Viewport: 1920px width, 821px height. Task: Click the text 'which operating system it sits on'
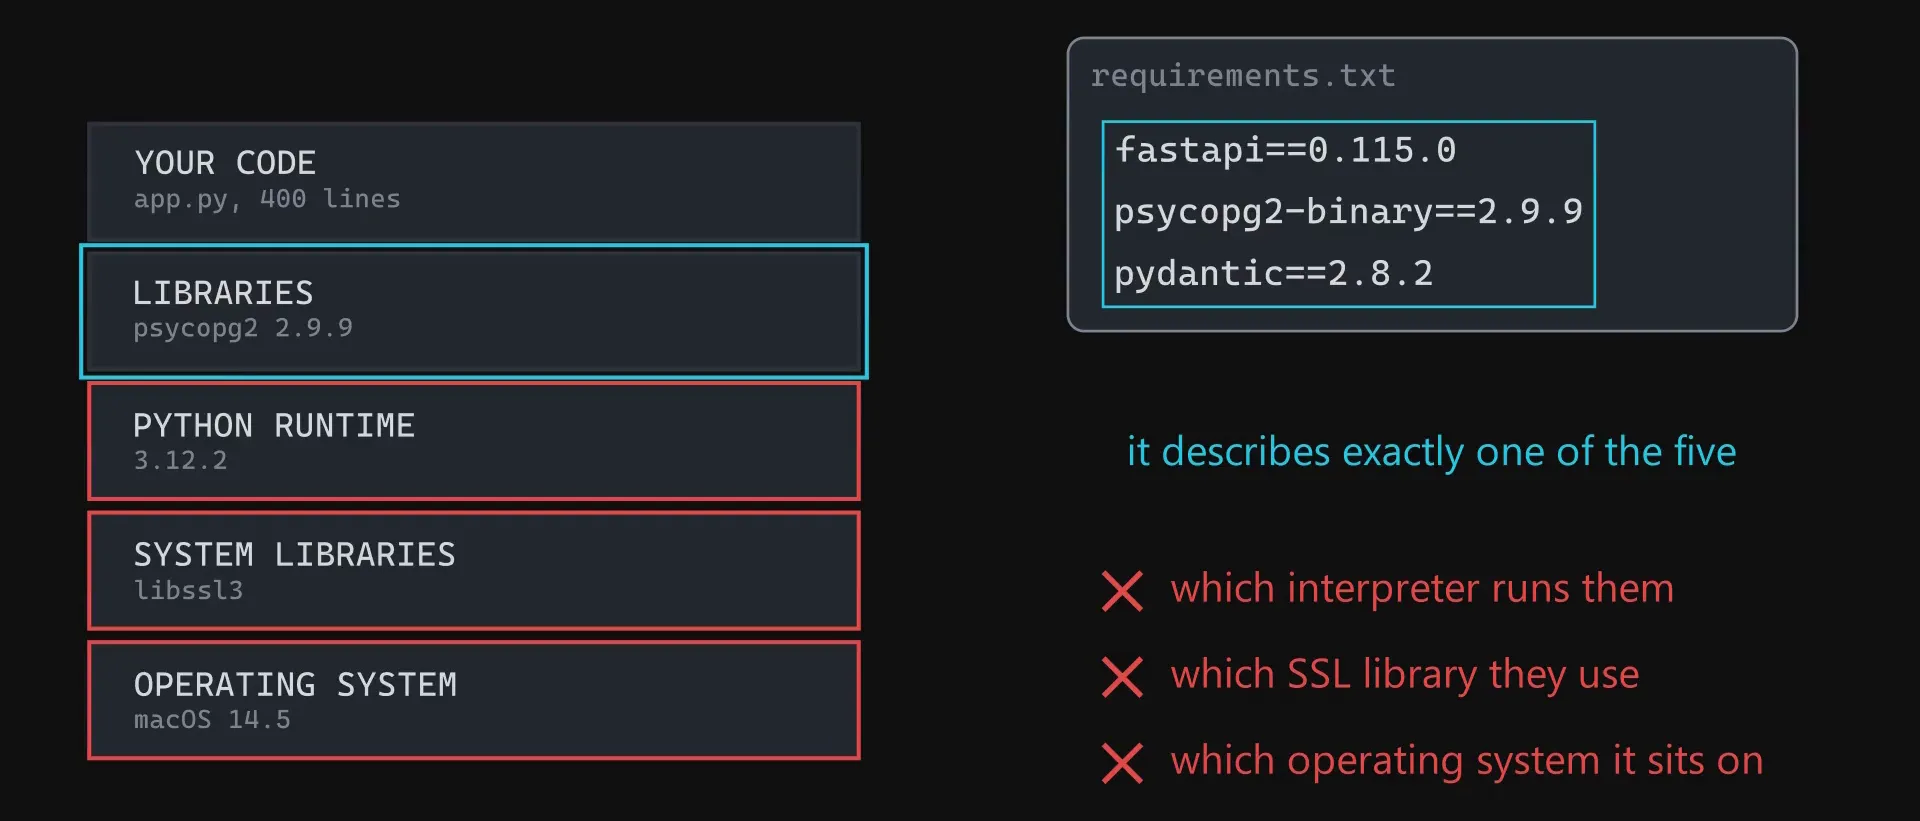pos(1467,761)
